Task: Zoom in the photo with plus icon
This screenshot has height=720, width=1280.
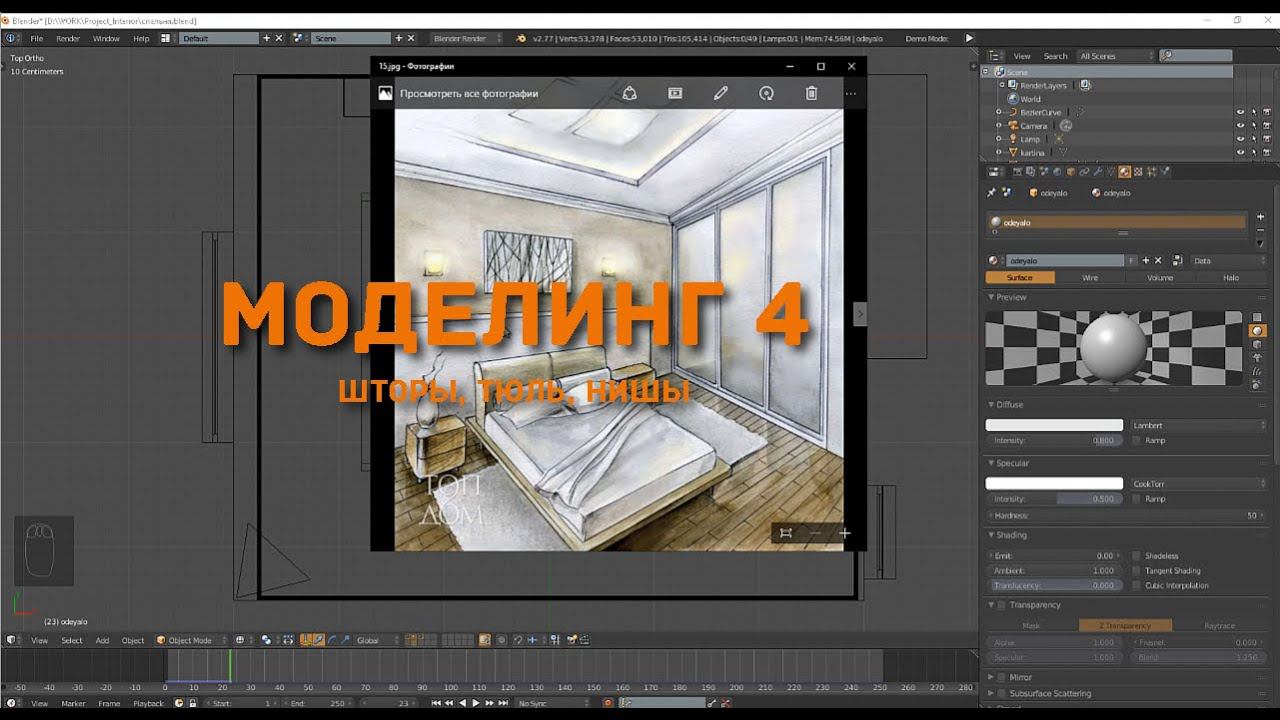Action: [845, 533]
